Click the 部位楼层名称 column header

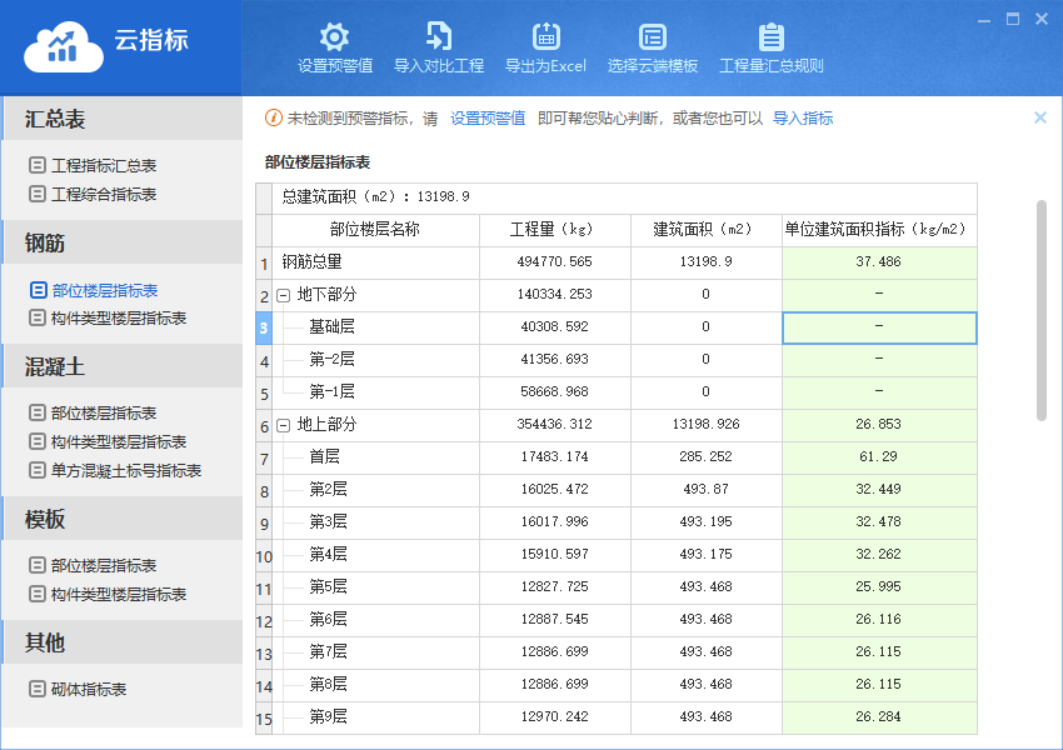point(376,230)
